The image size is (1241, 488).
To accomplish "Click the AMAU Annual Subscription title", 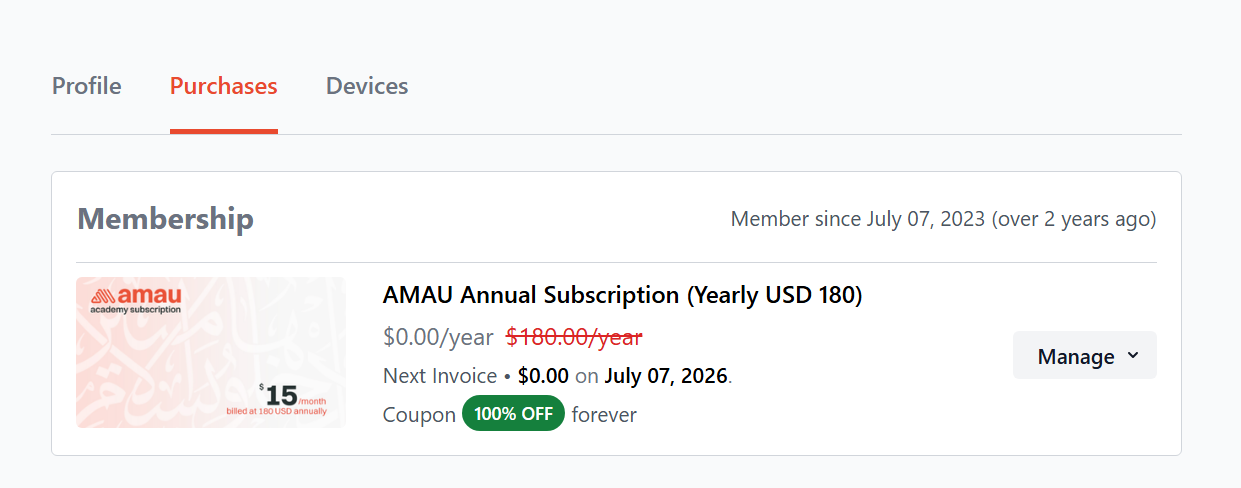I will pyautogui.click(x=622, y=295).
